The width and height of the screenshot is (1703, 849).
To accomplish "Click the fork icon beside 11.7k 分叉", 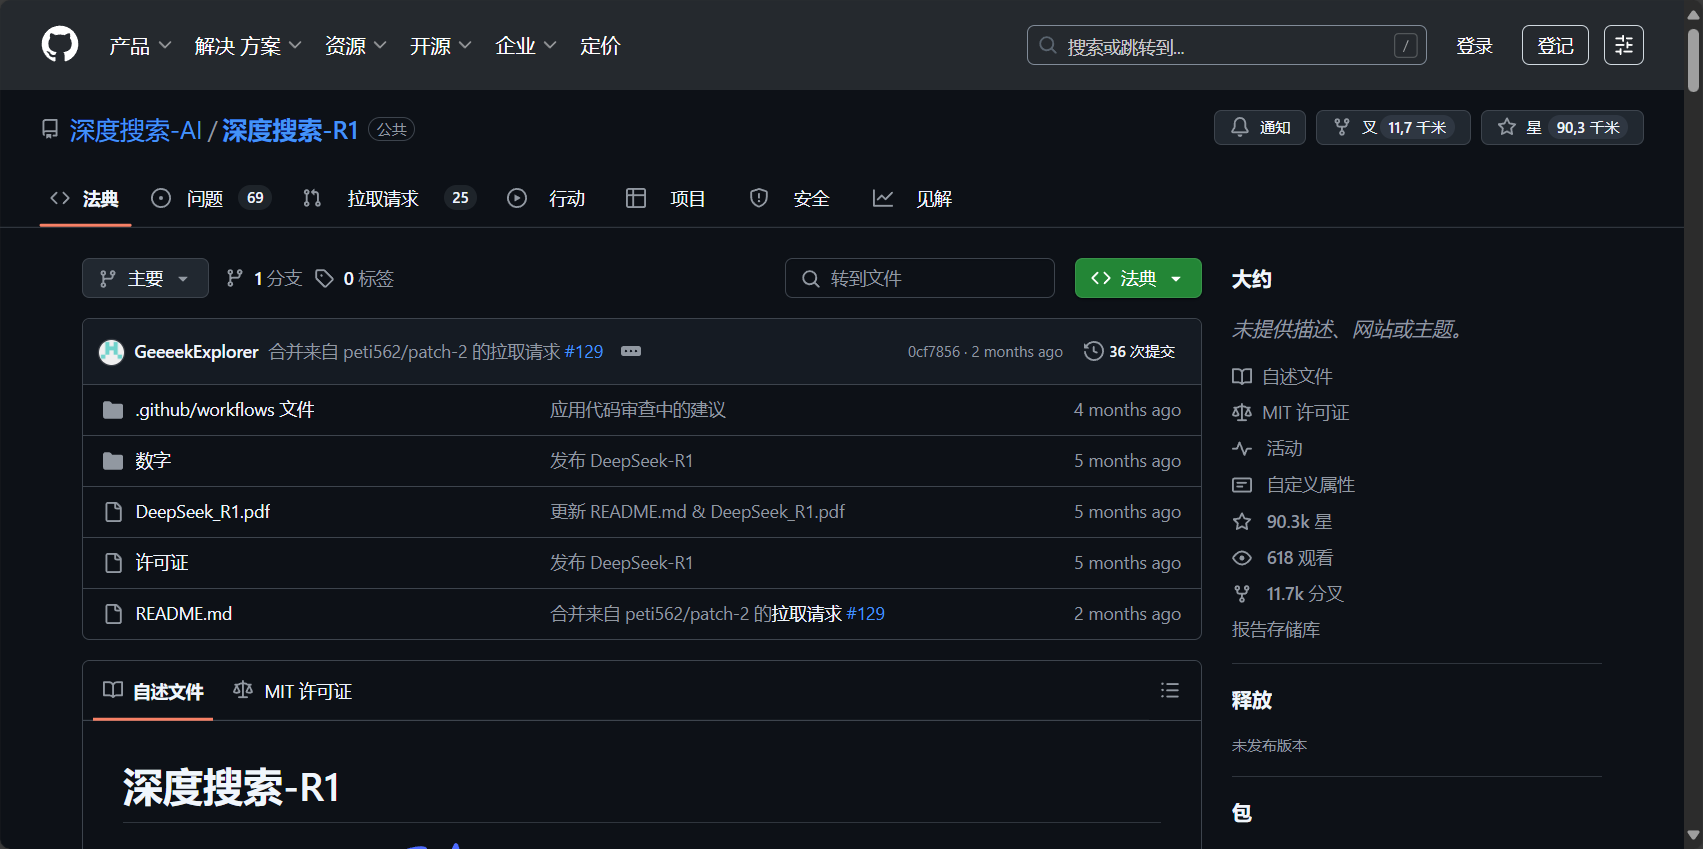I will point(1242,594).
